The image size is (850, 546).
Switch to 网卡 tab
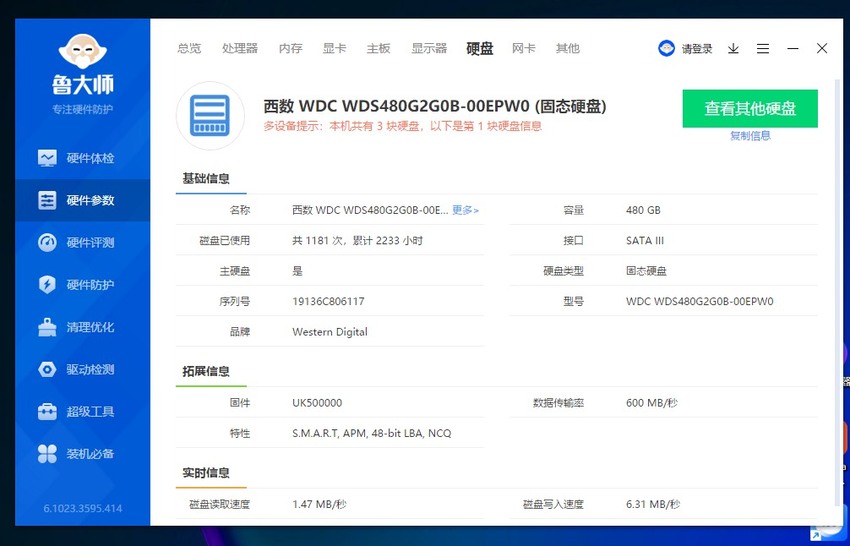point(524,48)
